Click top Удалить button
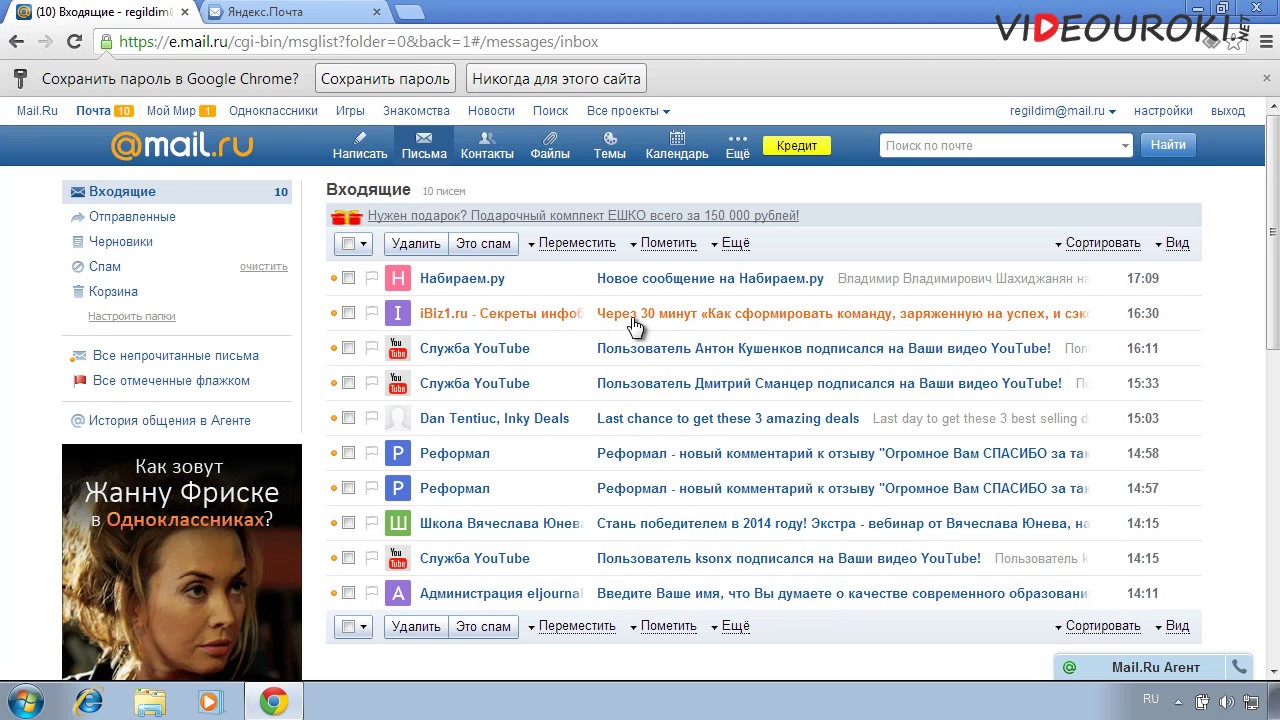 coord(416,243)
